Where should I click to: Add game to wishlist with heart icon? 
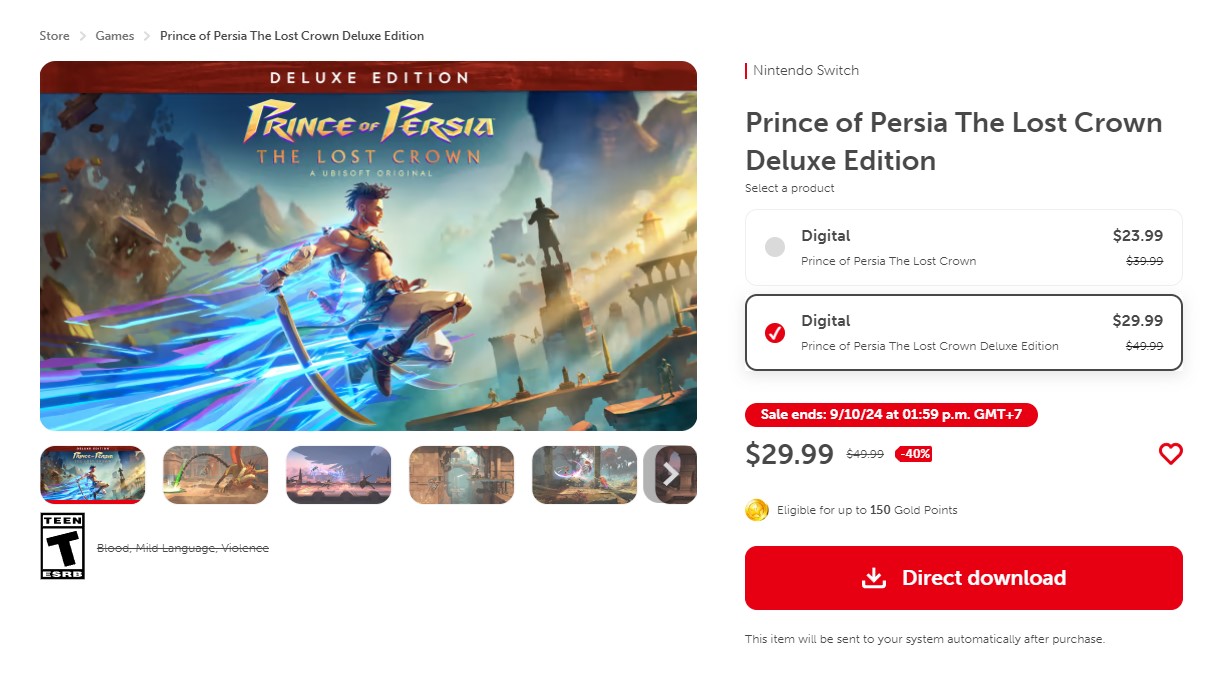click(1170, 454)
